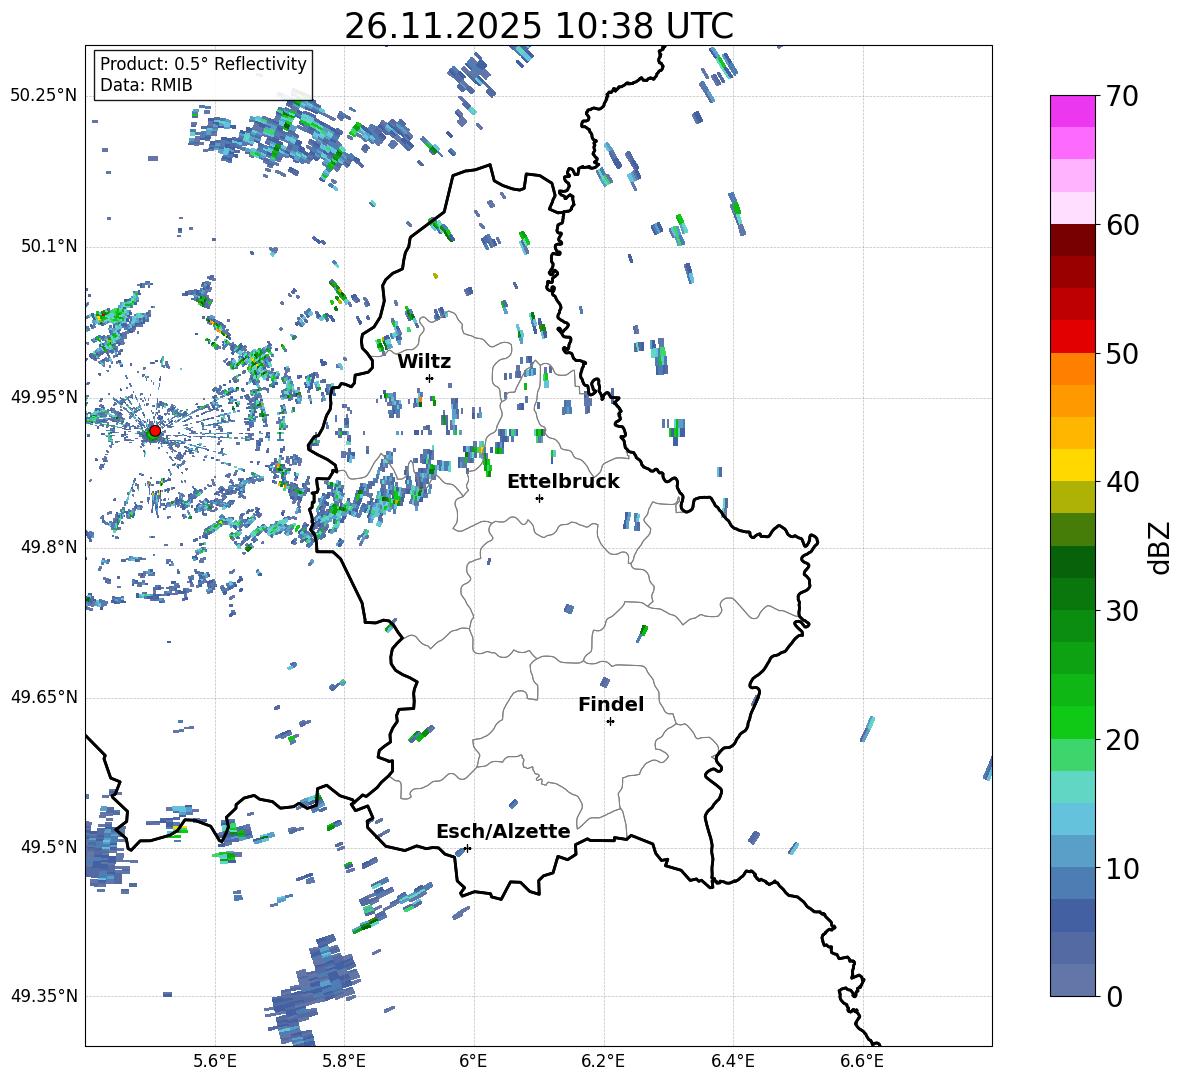Viewport: 1184px width, 1081px height.
Task: Click the Product: 0.5° Reflectivity text
Action: point(203,64)
